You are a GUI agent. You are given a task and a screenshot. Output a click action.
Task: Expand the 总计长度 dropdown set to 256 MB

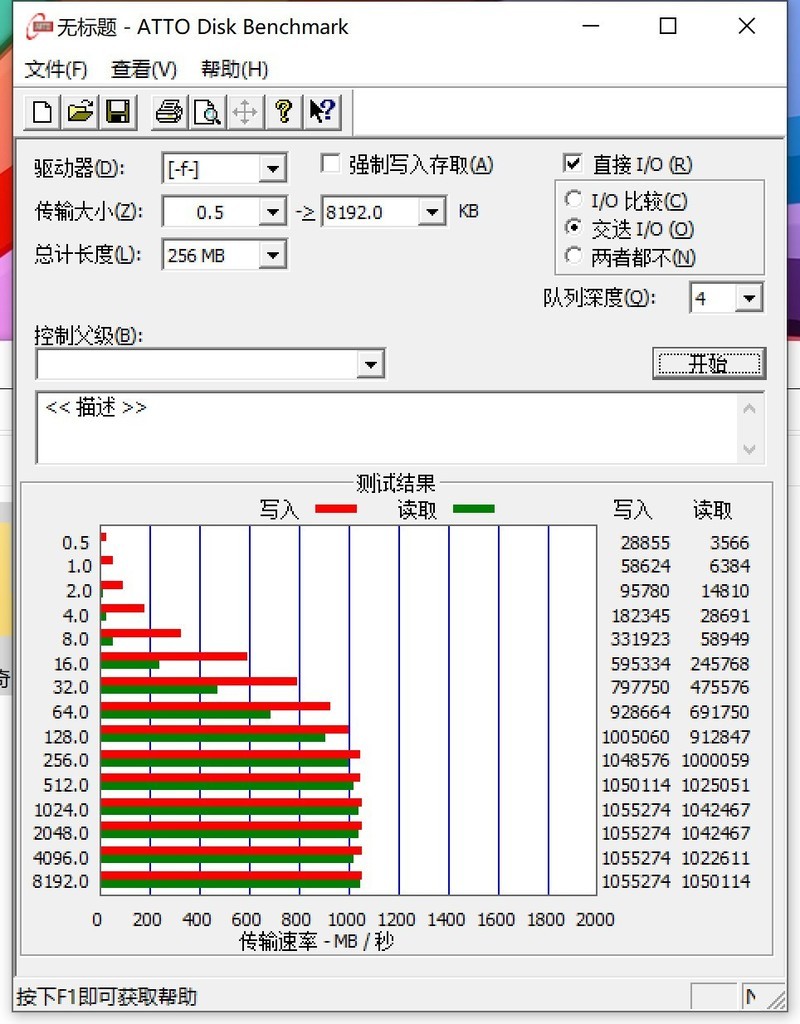pyautogui.click(x=272, y=255)
